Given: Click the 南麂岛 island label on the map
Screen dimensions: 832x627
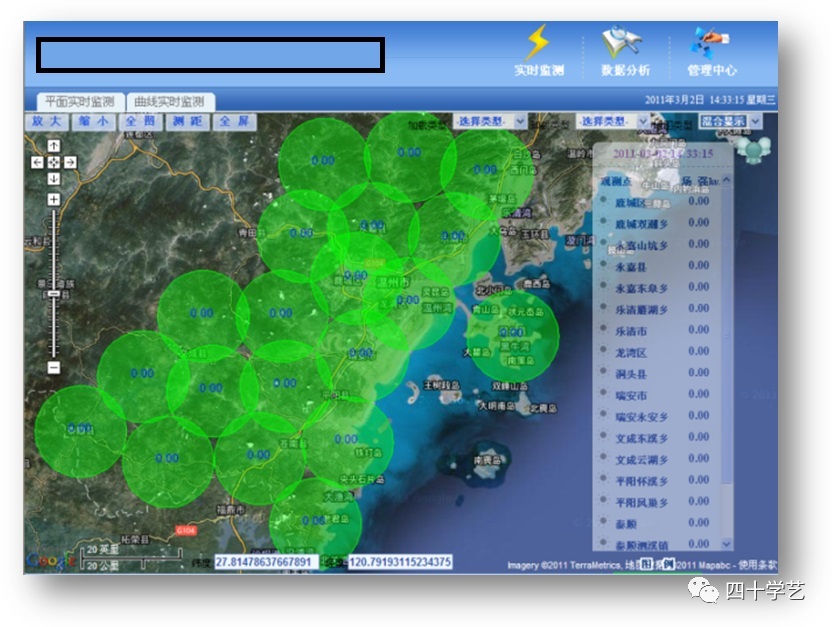Looking at the screenshot, I should click(487, 460).
